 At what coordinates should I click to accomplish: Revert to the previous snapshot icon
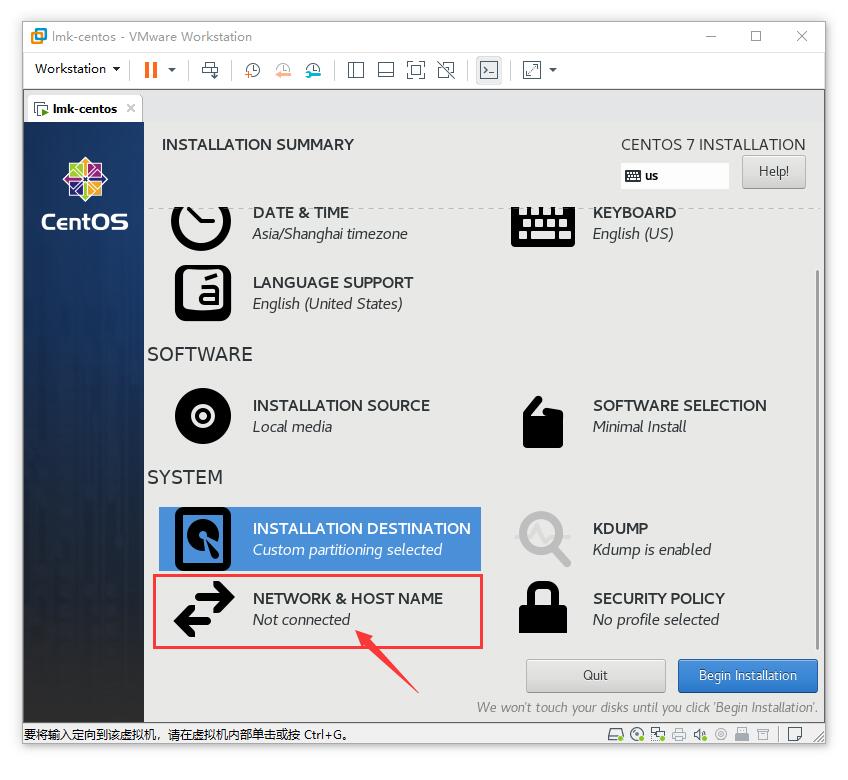(x=283, y=70)
